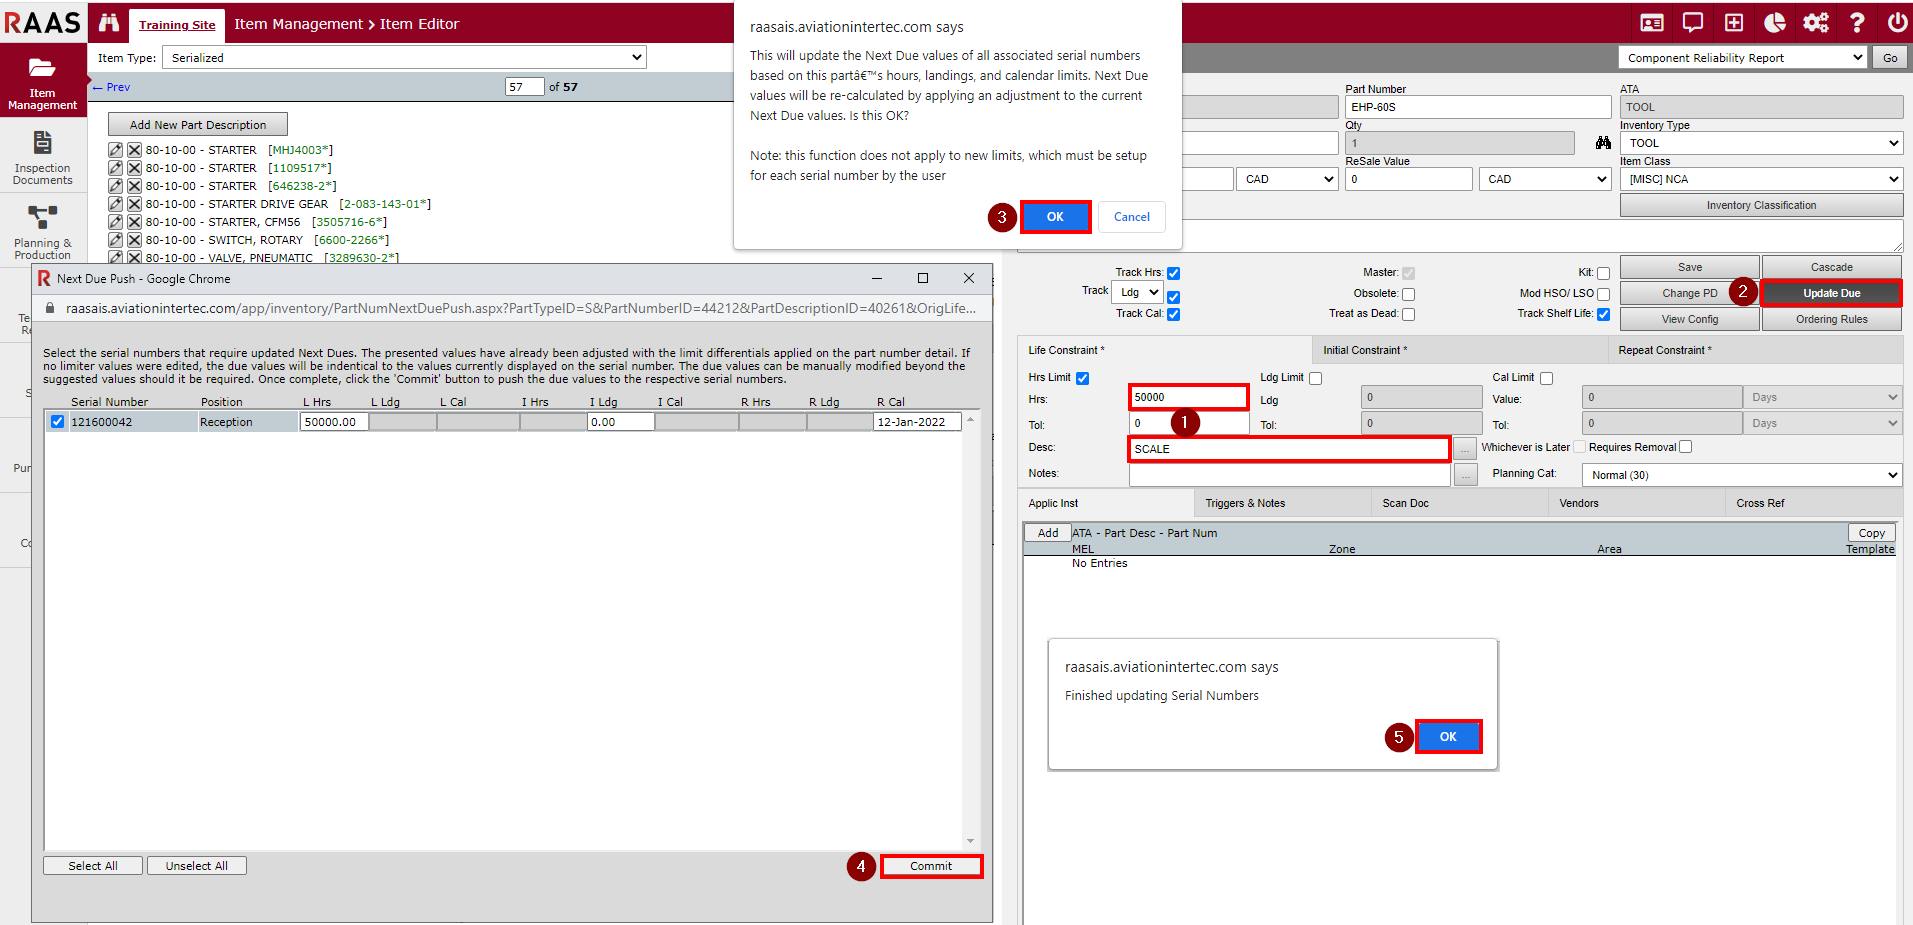Expand the Component Reliability Report dropdown
Viewport: 1913px width, 925px height.
pyautogui.click(x=1743, y=58)
